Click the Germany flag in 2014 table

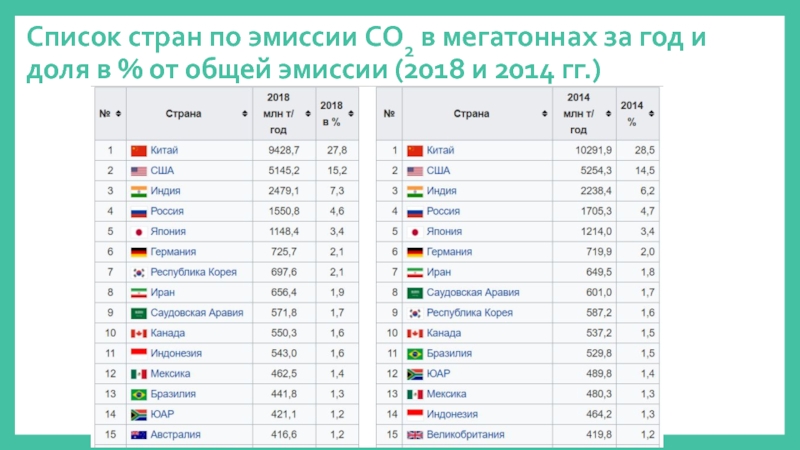coord(415,252)
